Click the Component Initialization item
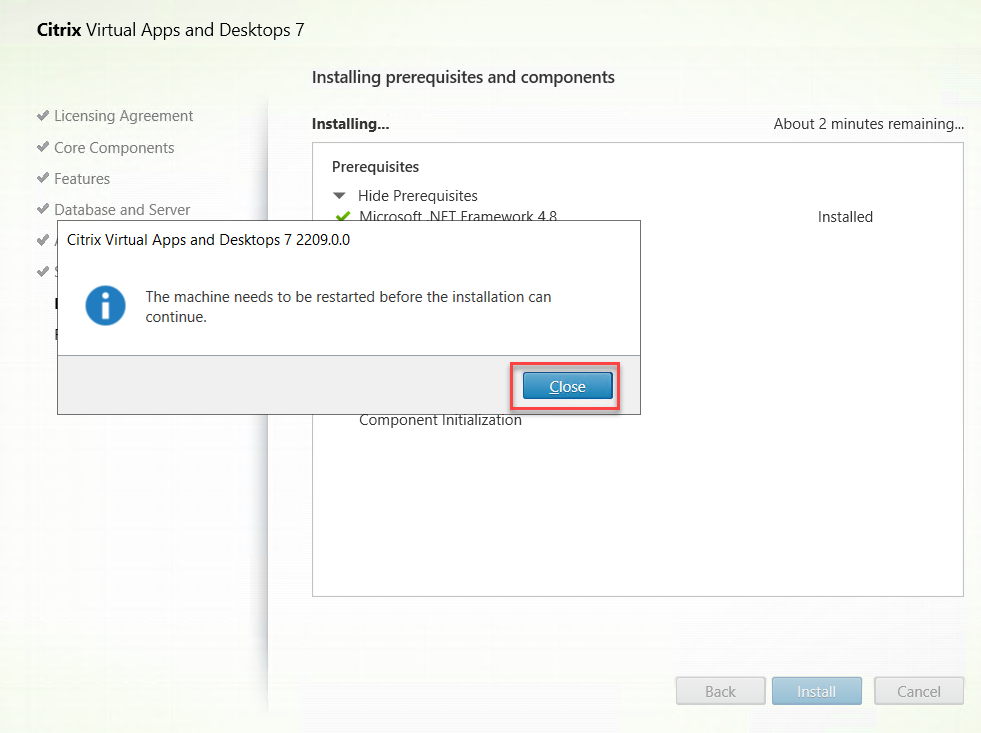 point(440,421)
